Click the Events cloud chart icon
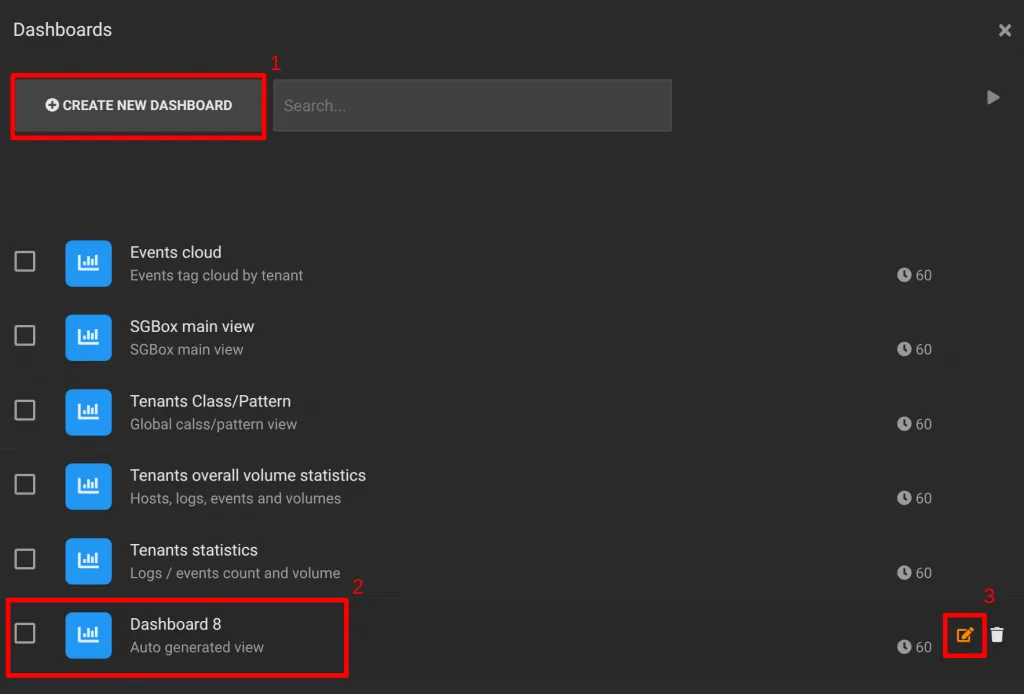1024x694 pixels. (88, 263)
